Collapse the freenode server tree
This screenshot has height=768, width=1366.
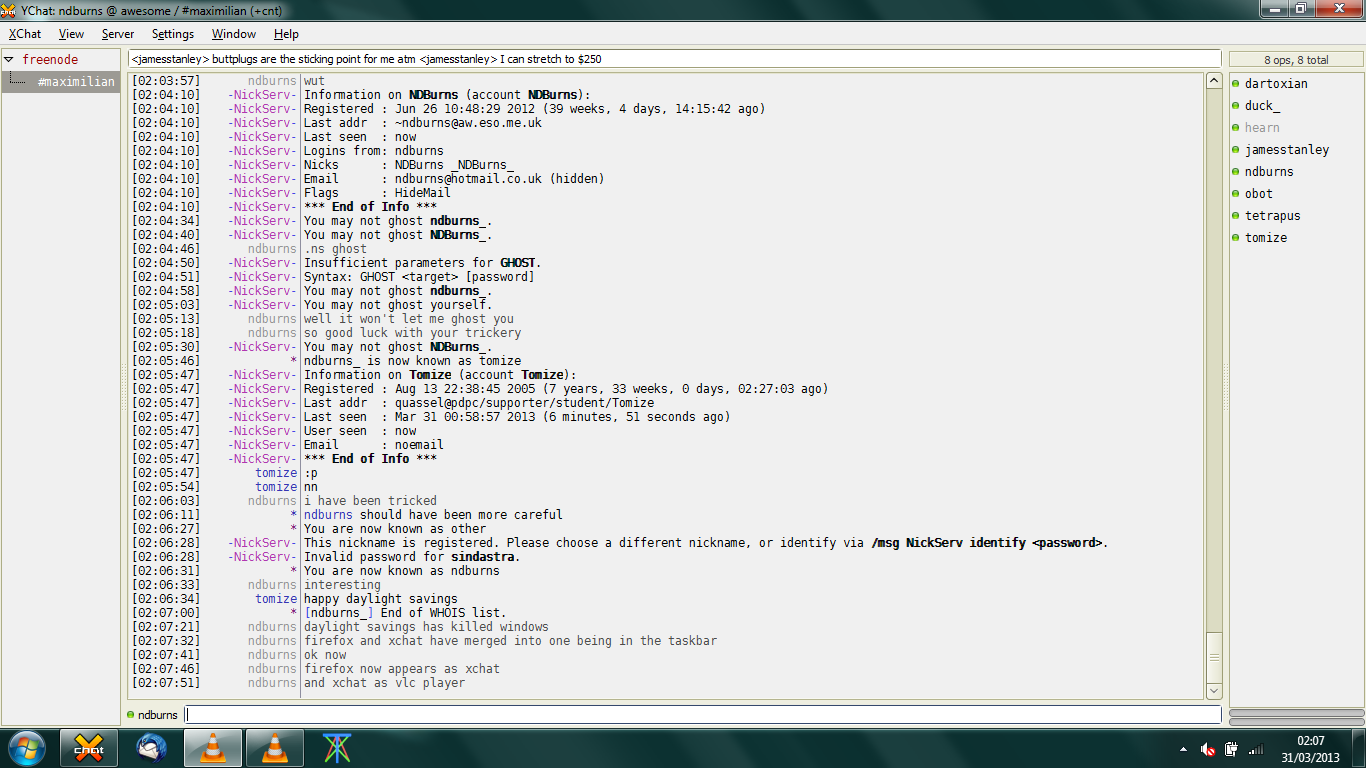(9, 60)
